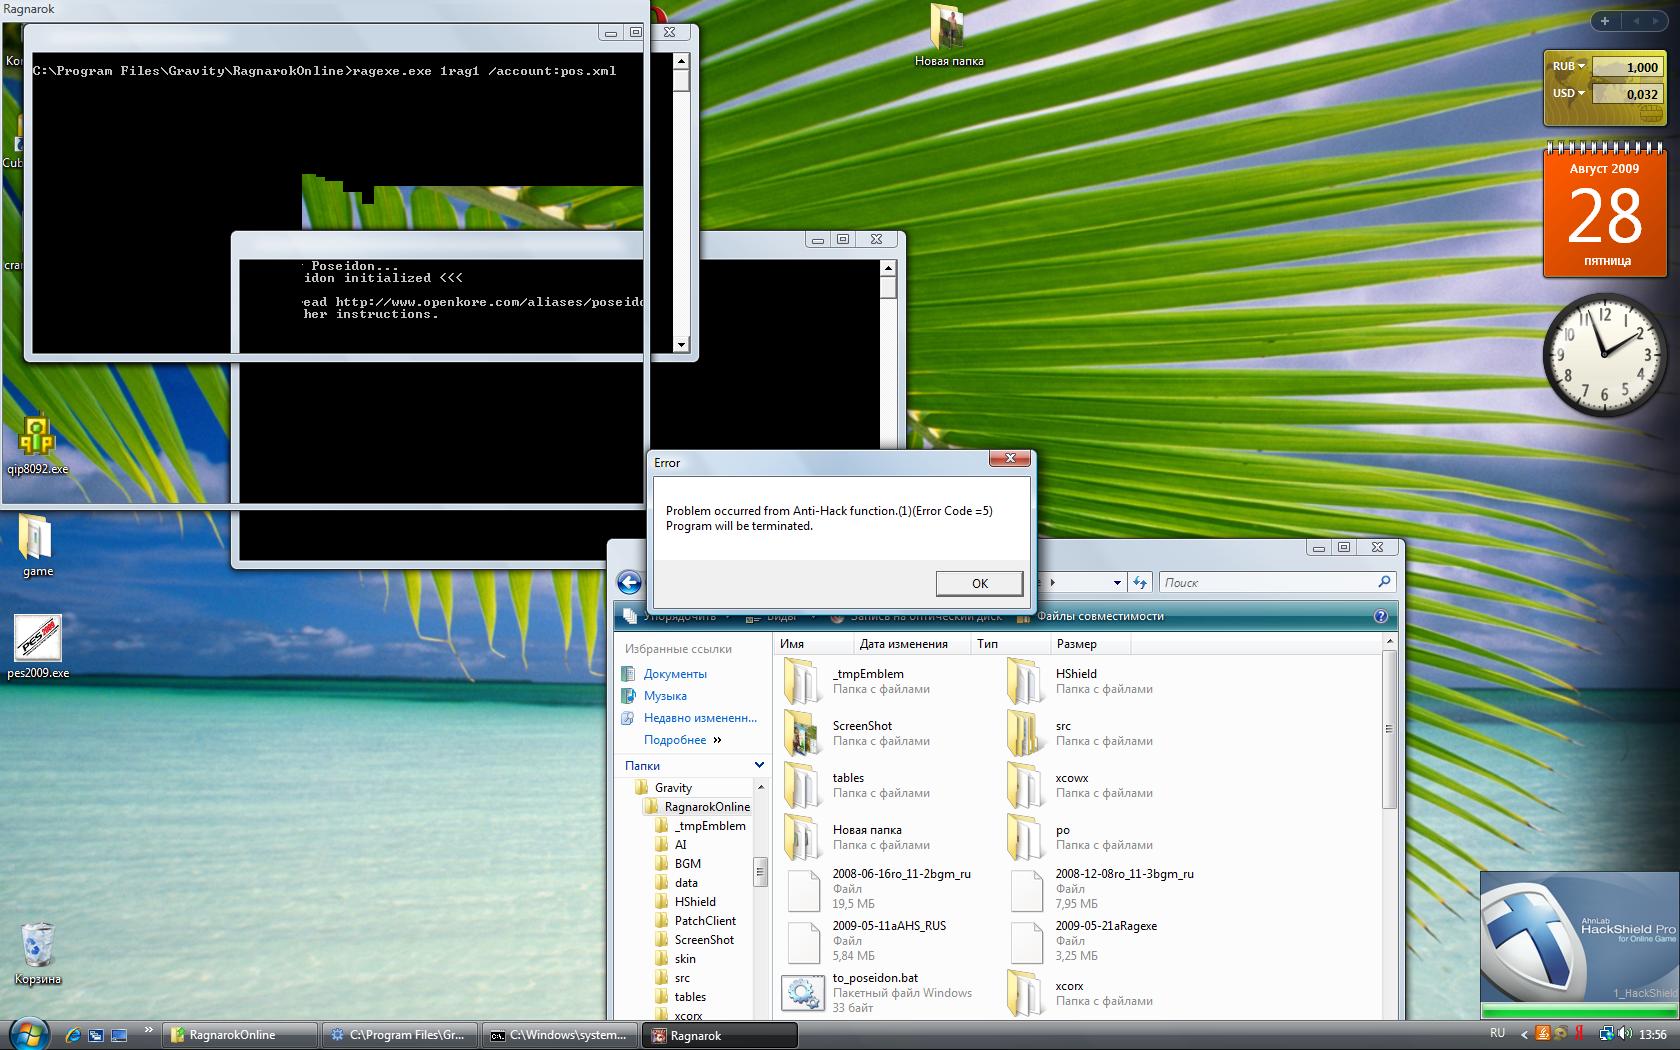Image resolution: width=1680 pixels, height=1050 pixels.
Task: Select the po folder icon
Action: [1026, 837]
